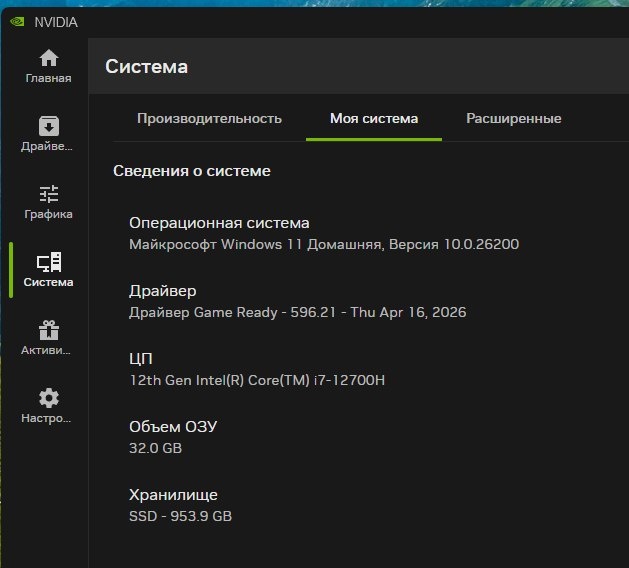Open the Драйверы download sidebar icon
The width and height of the screenshot is (629, 568).
pyautogui.click(x=49, y=126)
